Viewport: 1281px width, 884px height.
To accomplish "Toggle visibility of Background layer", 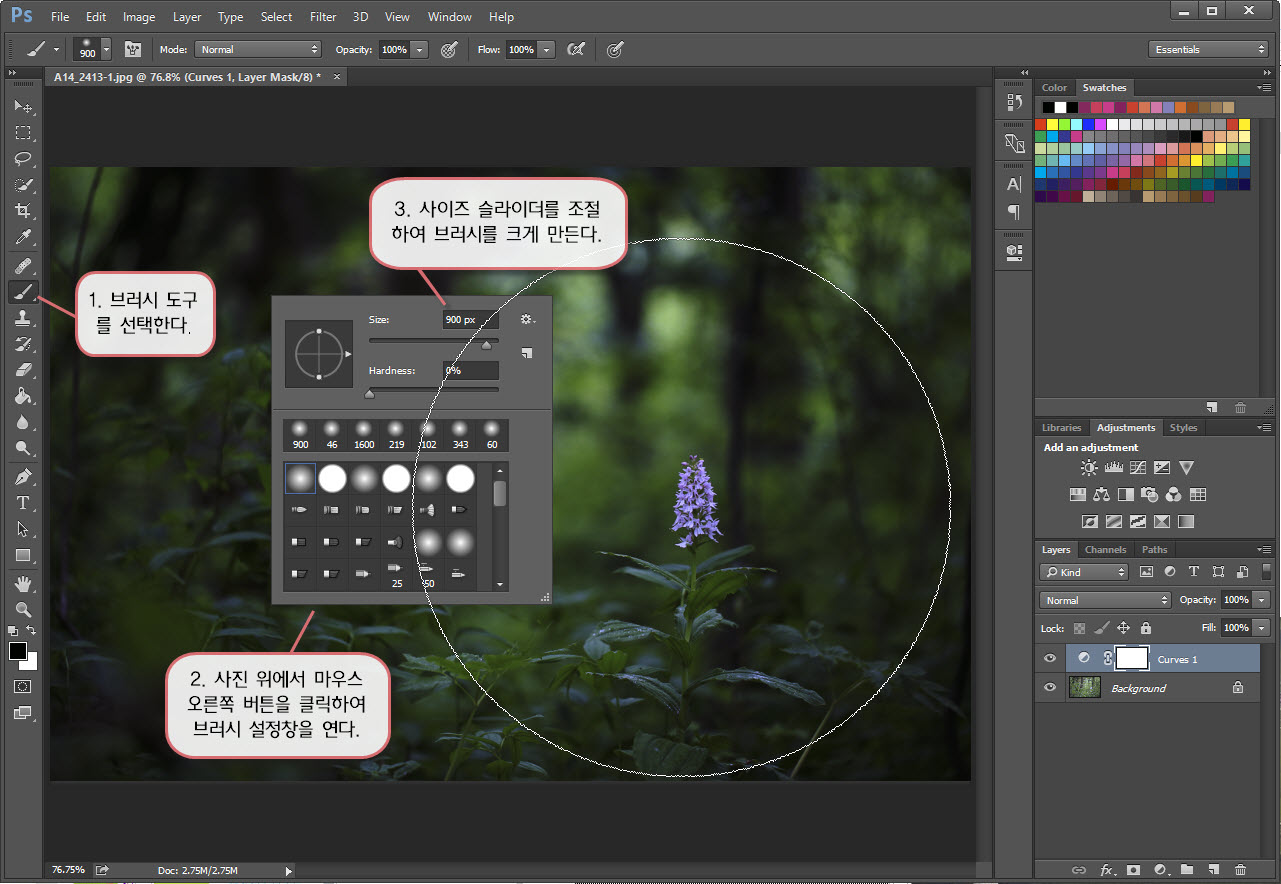I will 1050,688.
